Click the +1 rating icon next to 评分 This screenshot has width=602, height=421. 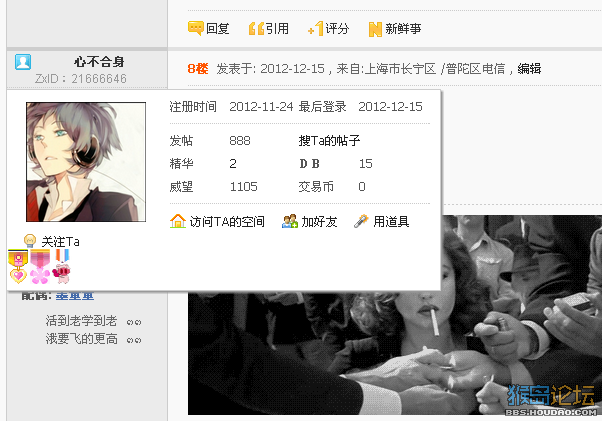pyautogui.click(x=316, y=28)
